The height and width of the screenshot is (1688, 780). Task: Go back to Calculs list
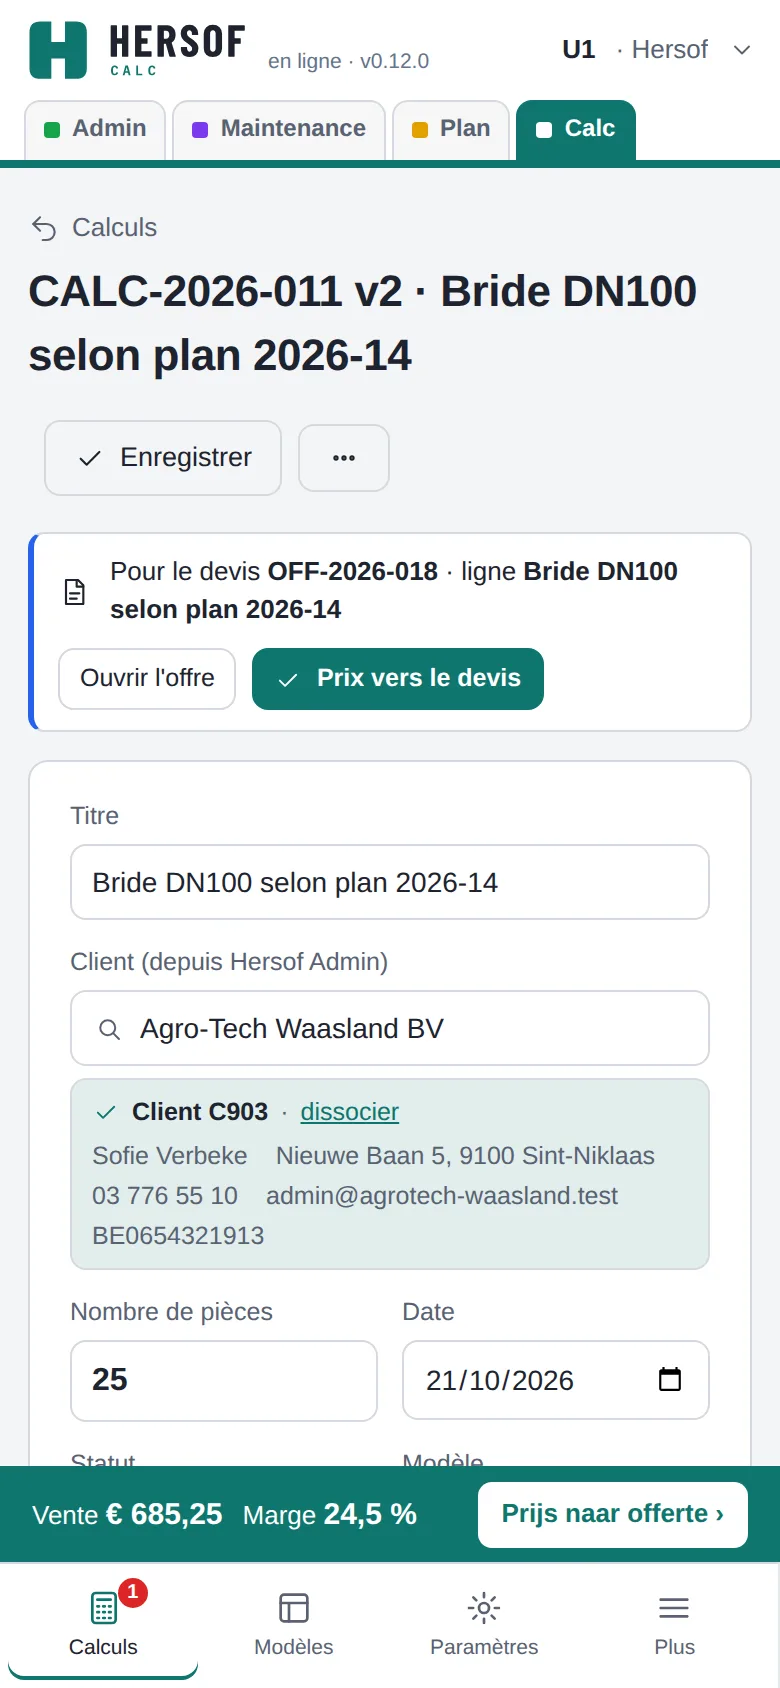(x=94, y=228)
